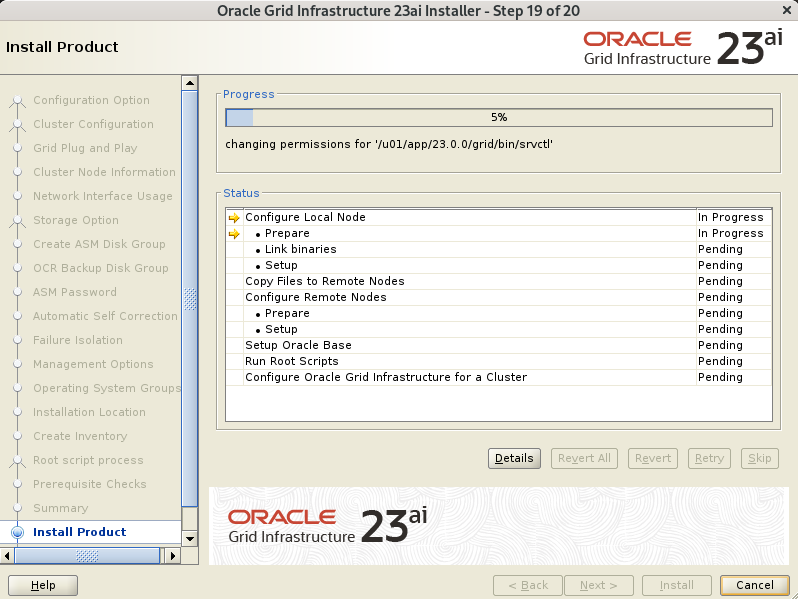Select the Root script process step

89,460
